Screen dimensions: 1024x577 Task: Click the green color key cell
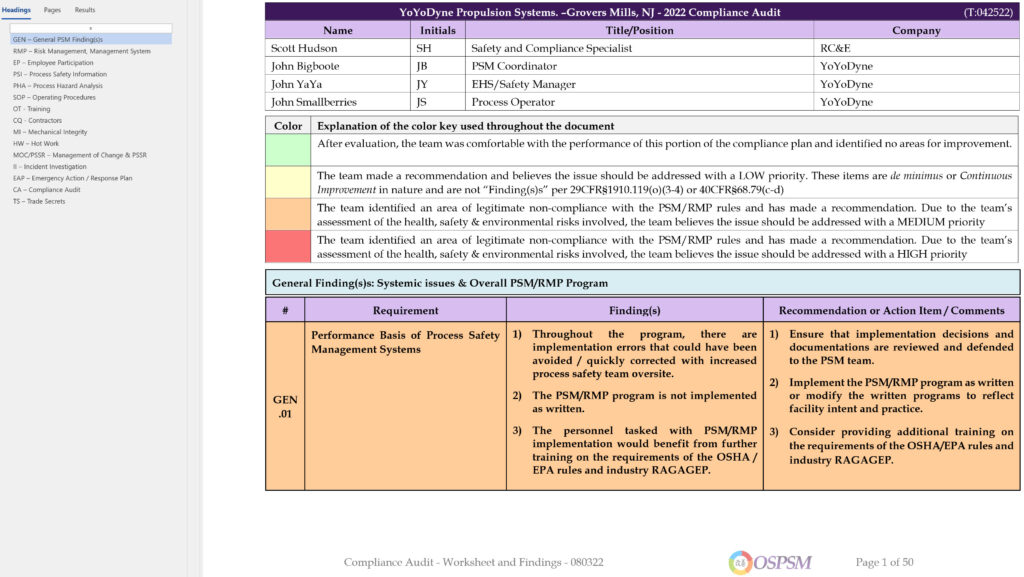point(288,149)
